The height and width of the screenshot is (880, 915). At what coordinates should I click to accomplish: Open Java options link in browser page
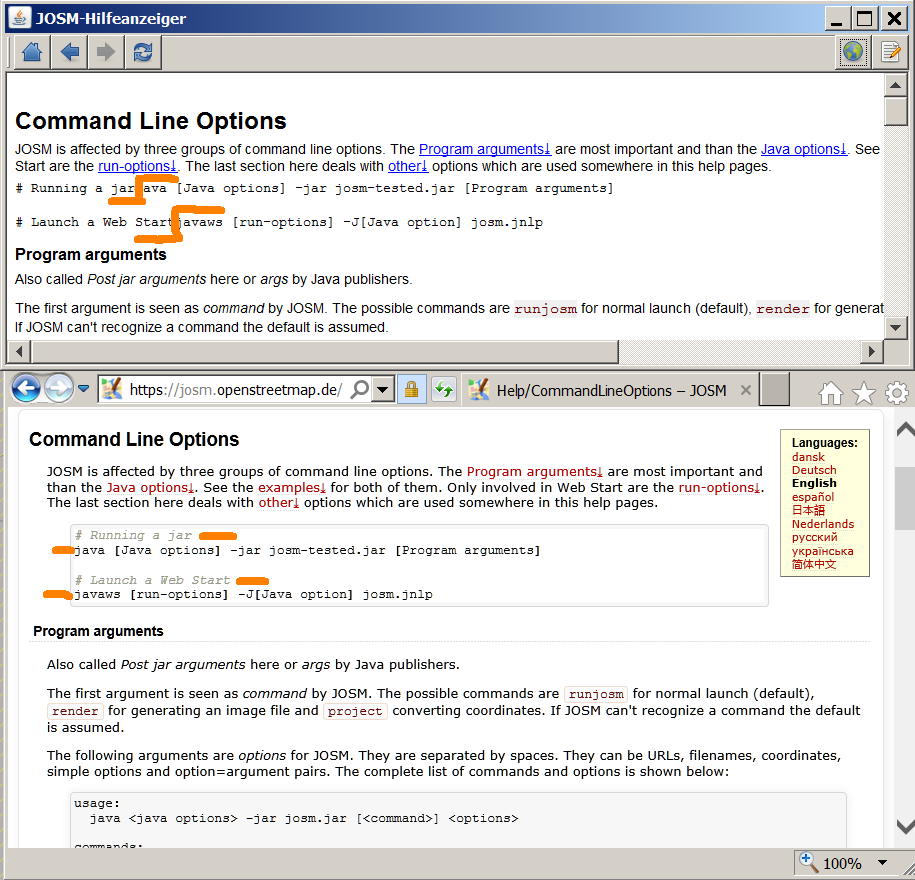(x=151, y=487)
